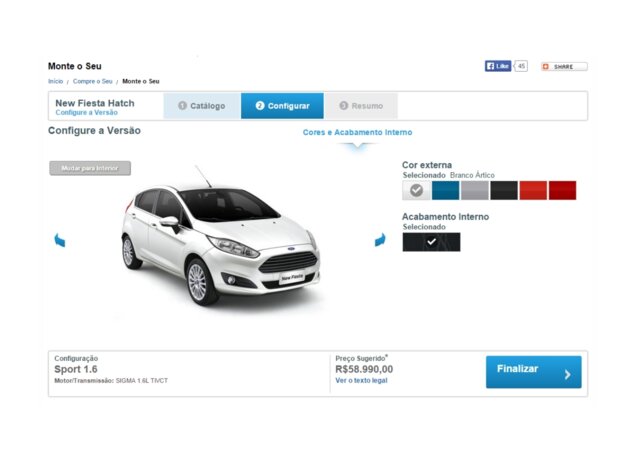Open the Share button

pos(564,66)
